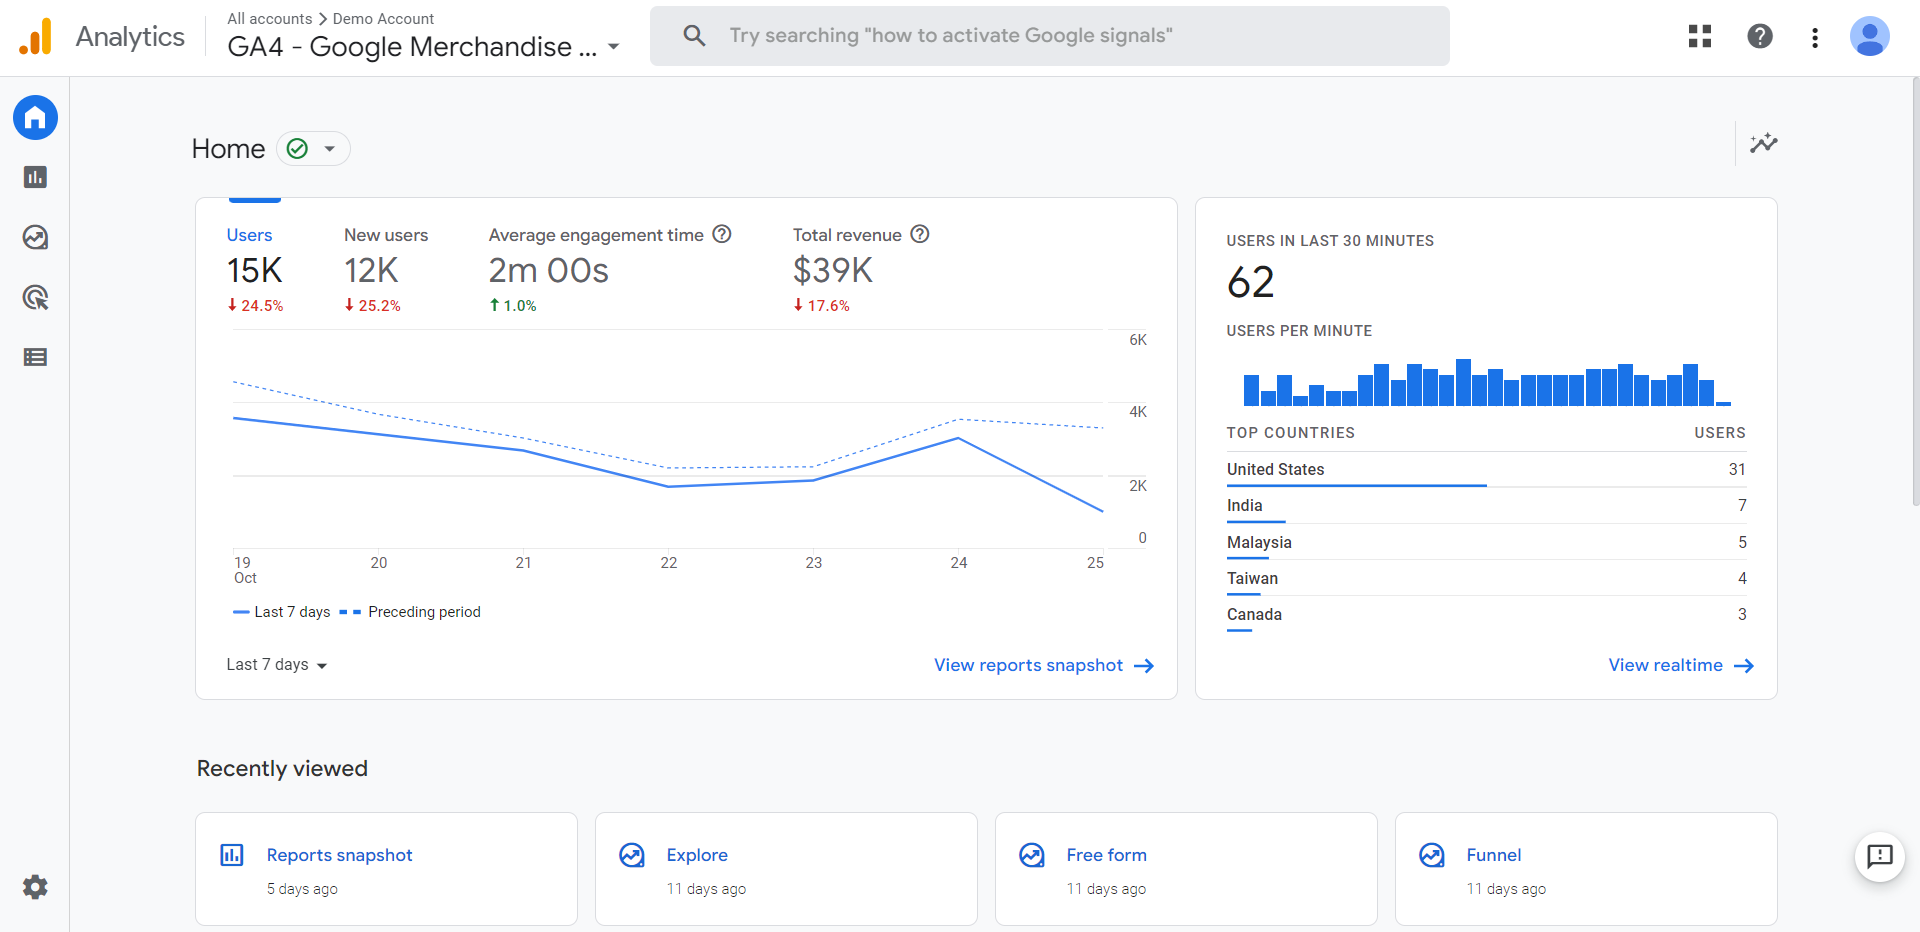The image size is (1920, 932).
Task: Expand the Home status check dropdown
Action: [313, 149]
